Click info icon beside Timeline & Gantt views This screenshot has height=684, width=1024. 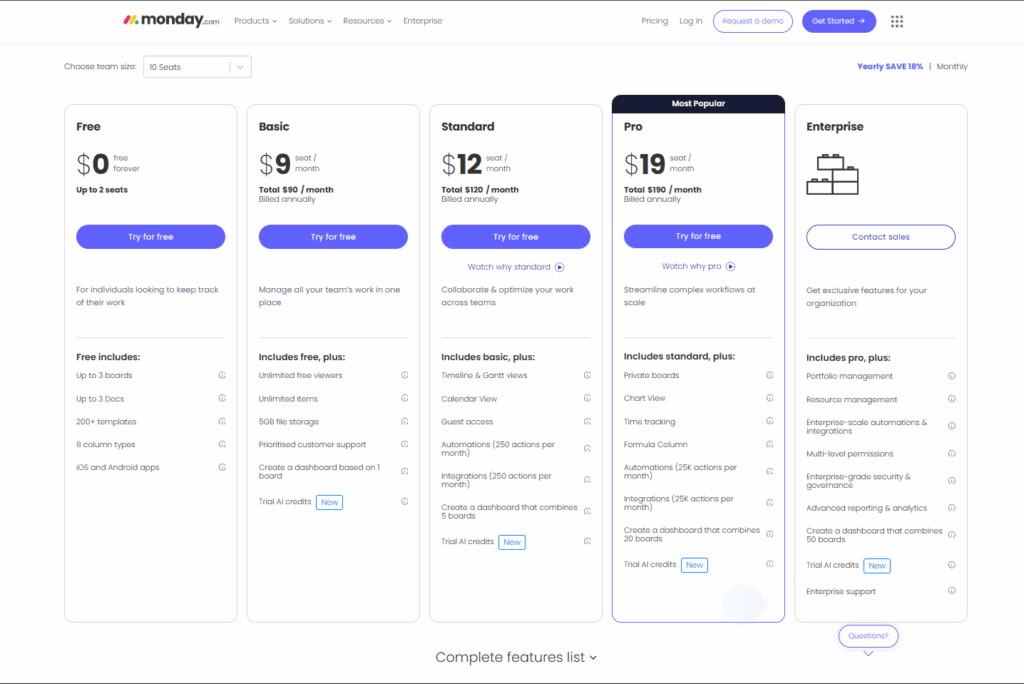pyautogui.click(x=587, y=375)
